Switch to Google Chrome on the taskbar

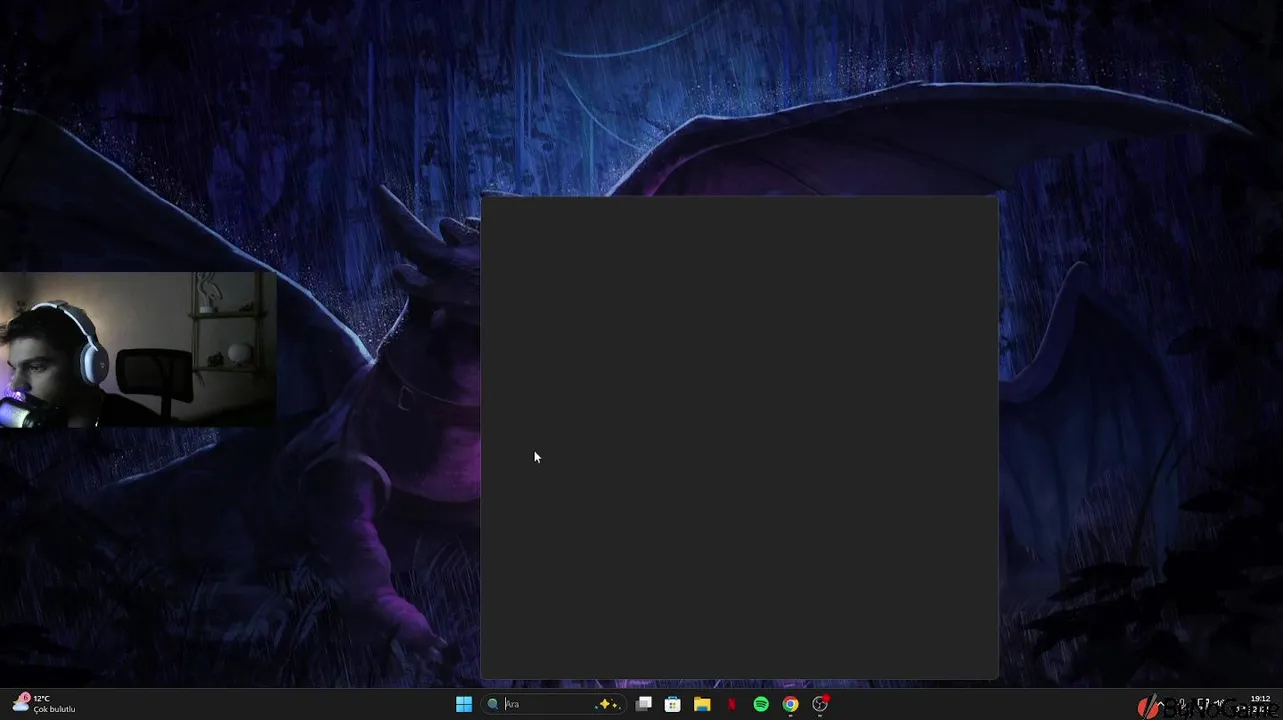tap(790, 704)
